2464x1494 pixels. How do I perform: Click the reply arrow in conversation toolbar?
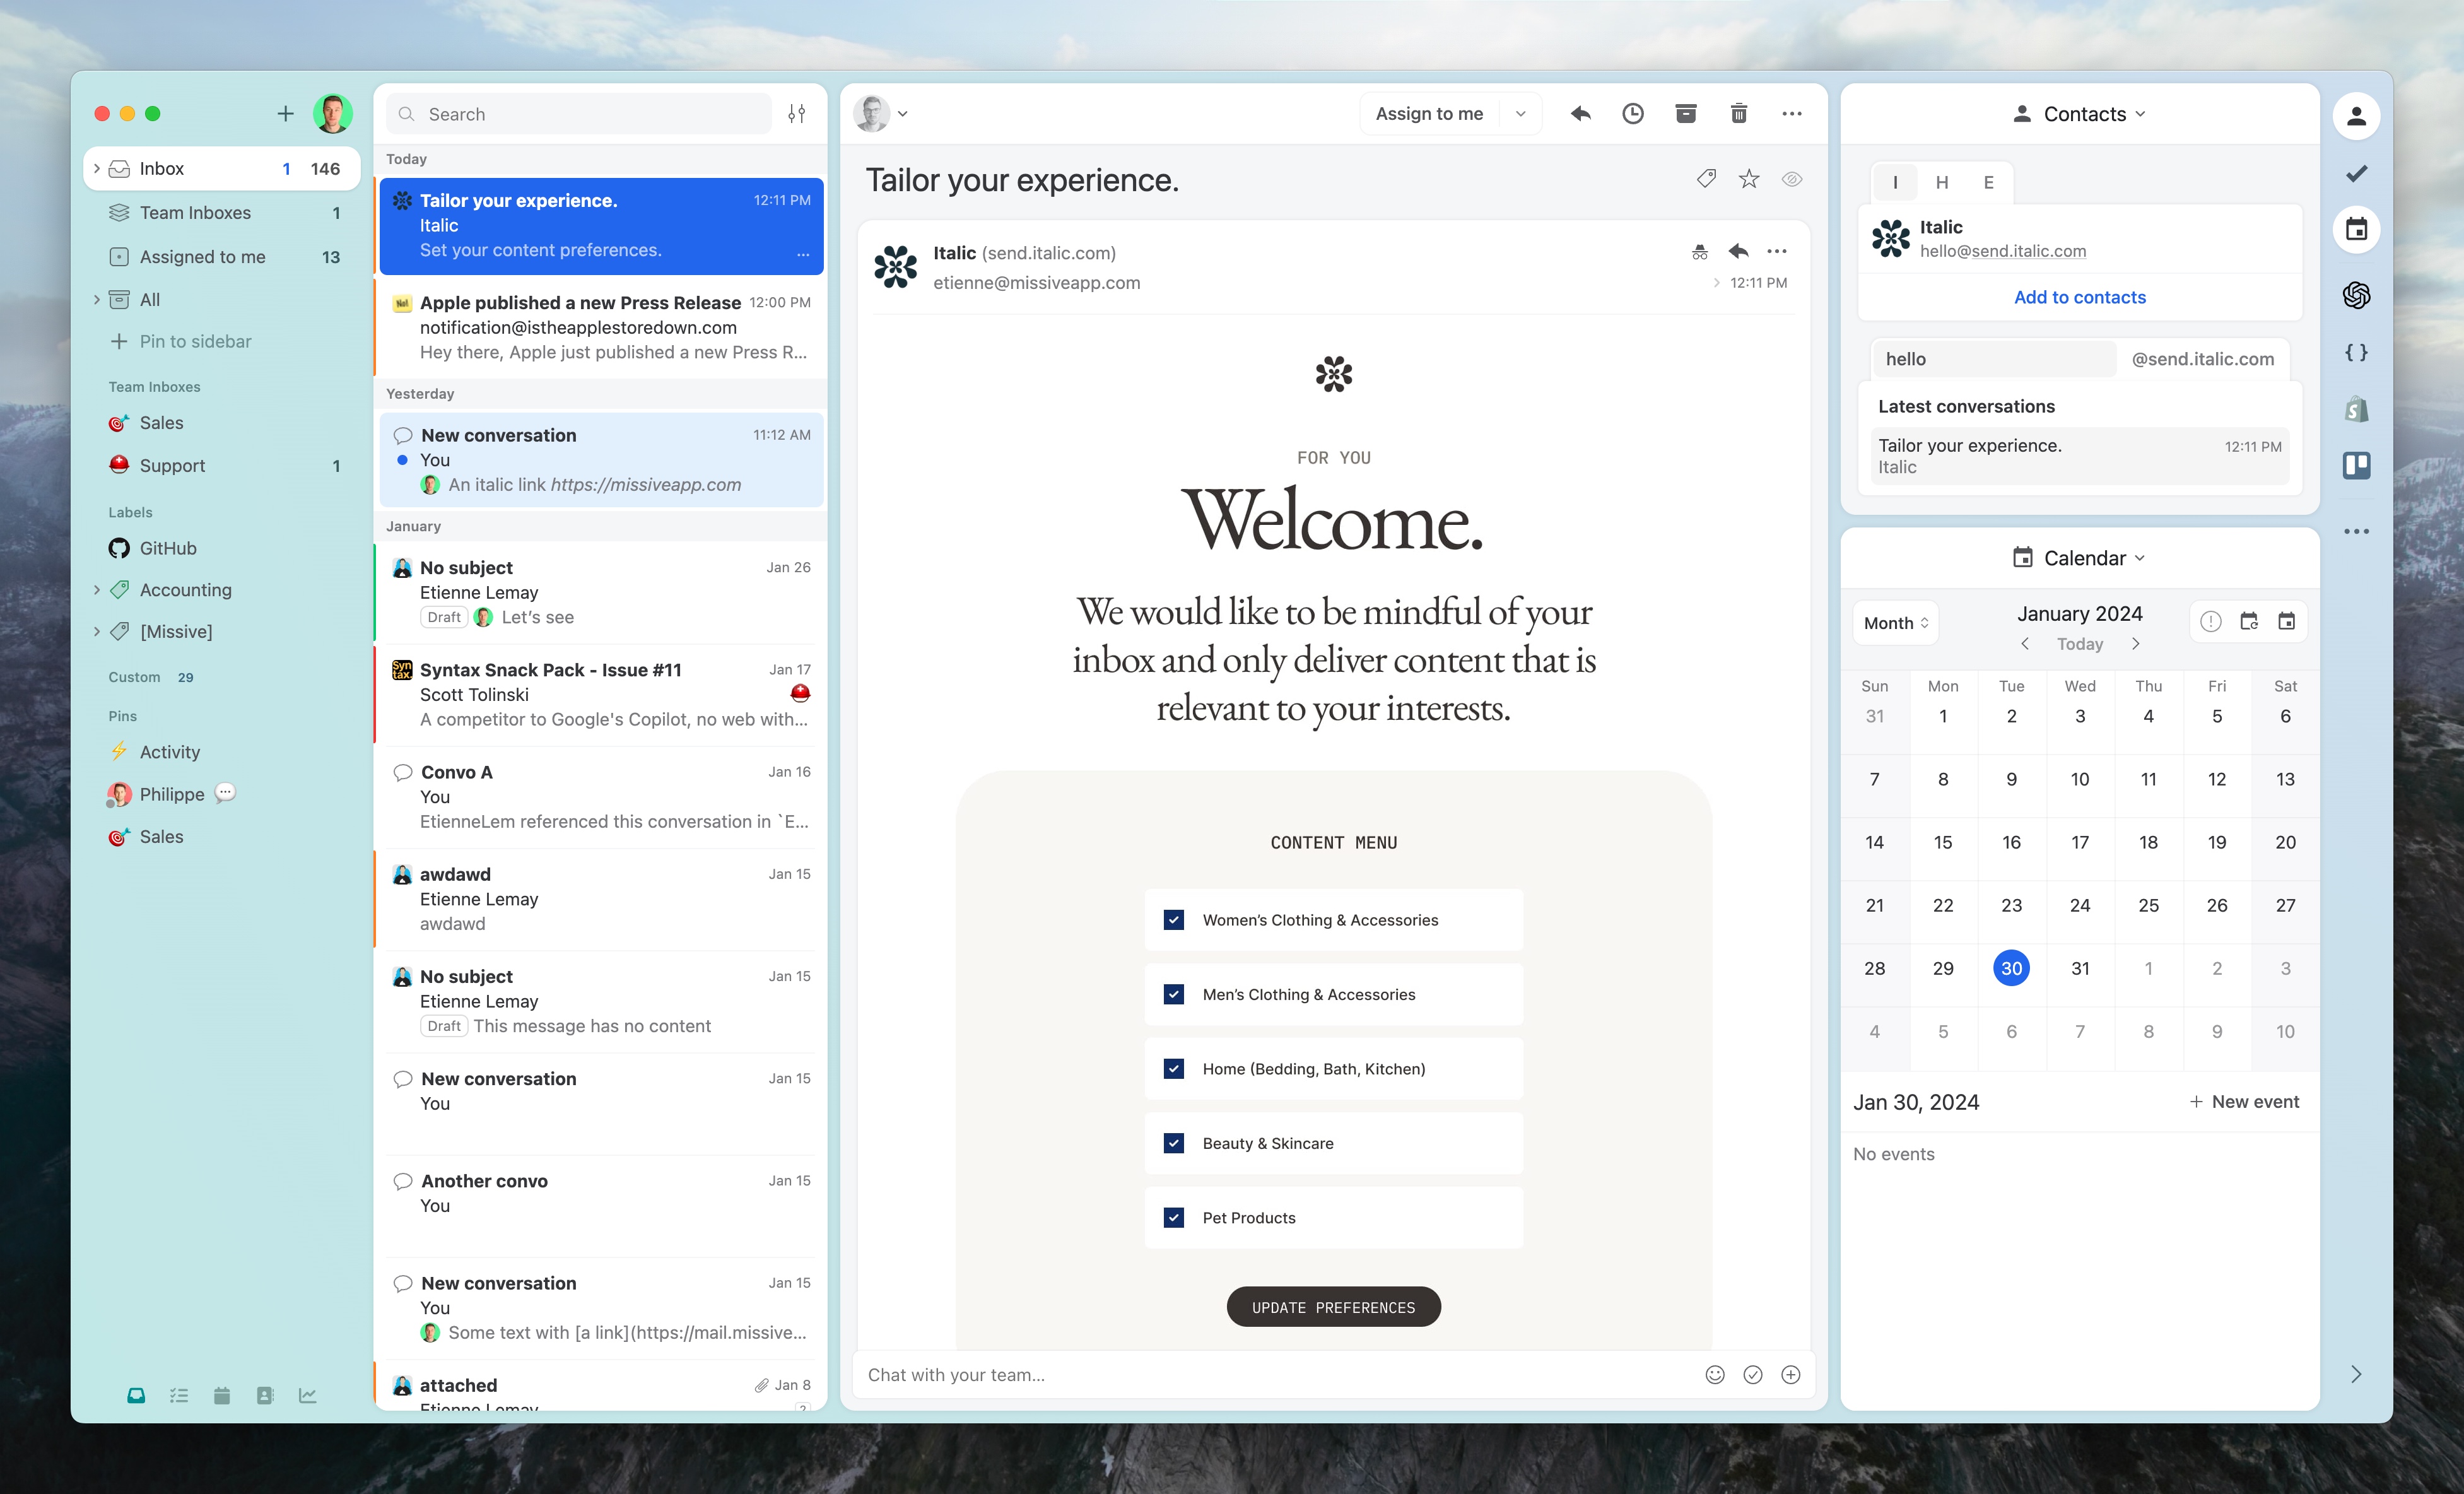[x=1580, y=114]
